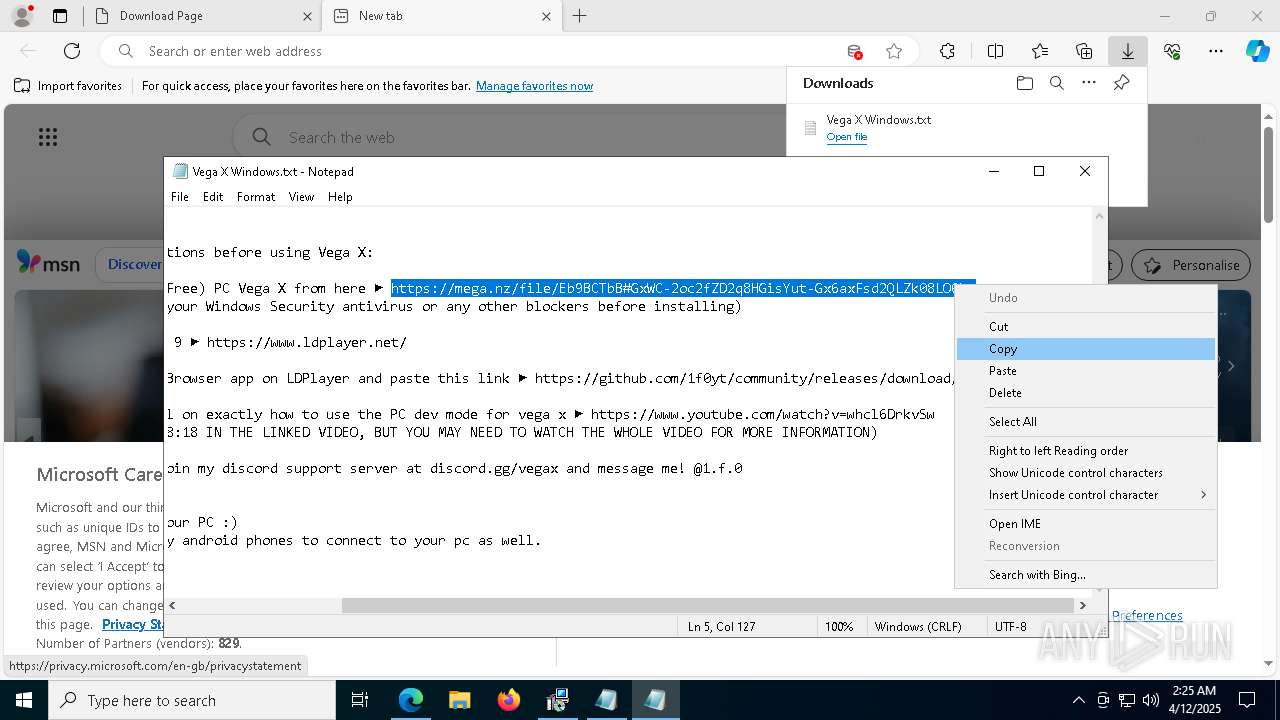This screenshot has height=720, width=1280.
Task: Choose Delete in context menu
Action: point(1086,393)
